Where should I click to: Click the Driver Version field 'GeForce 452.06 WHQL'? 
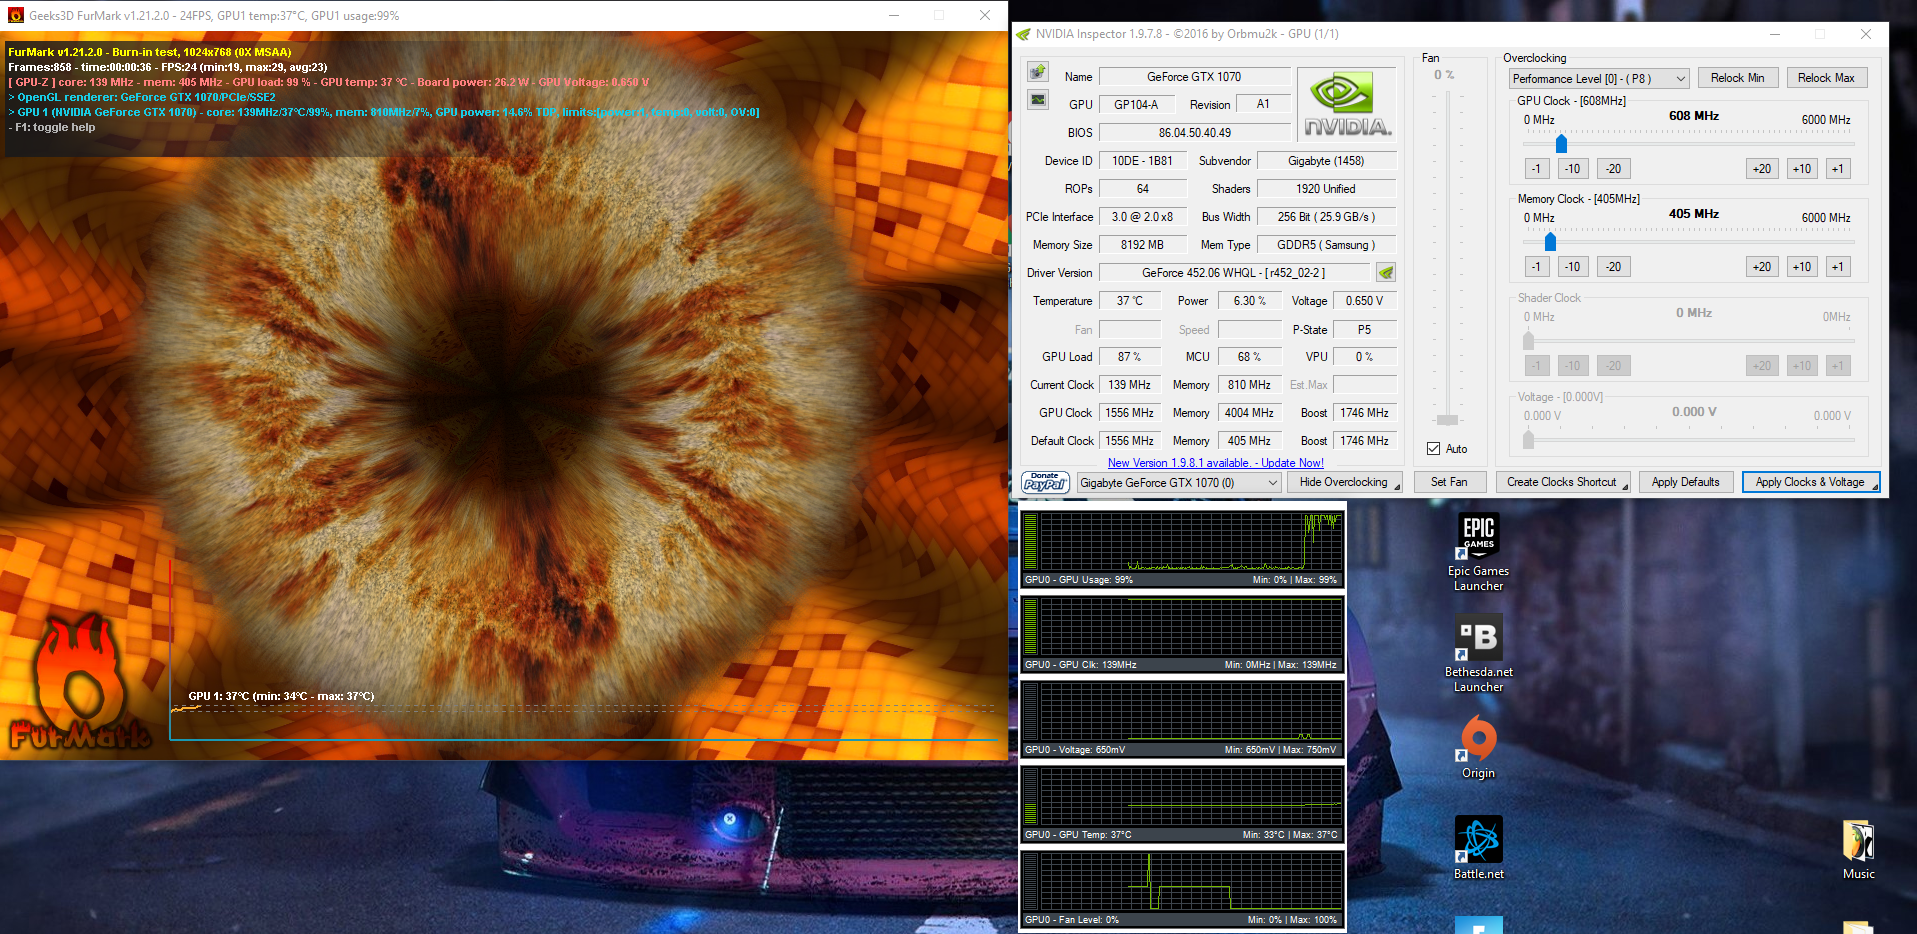(1234, 273)
